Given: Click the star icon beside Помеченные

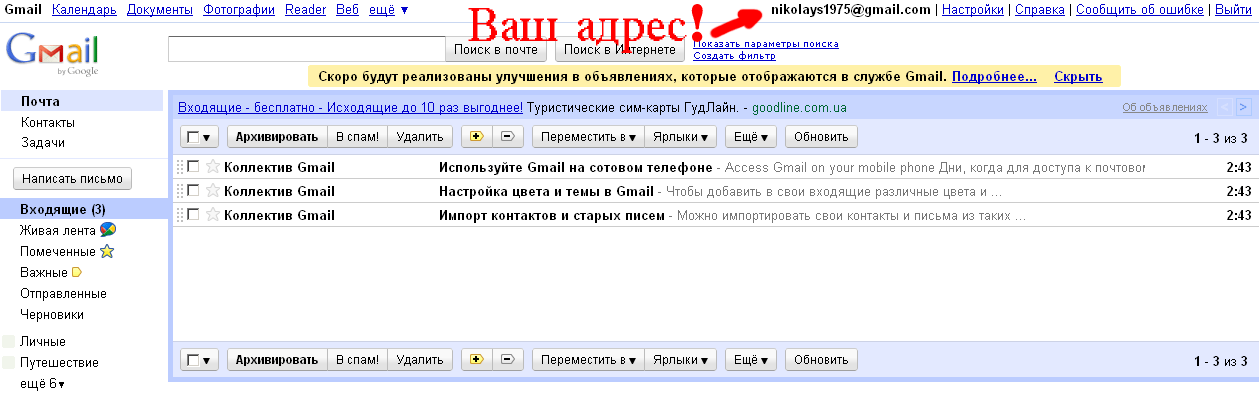Looking at the screenshot, I should pyautogui.click(x=107, y=252).
